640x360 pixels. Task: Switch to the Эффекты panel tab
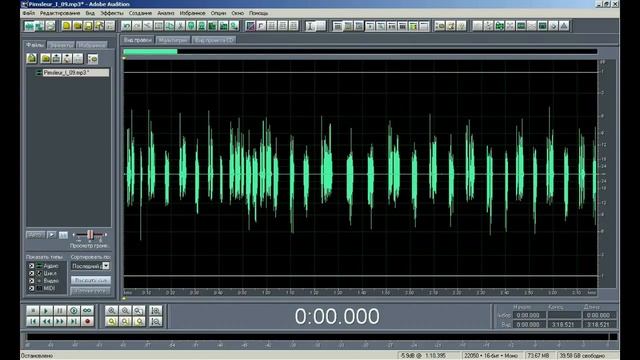(61, 45)
